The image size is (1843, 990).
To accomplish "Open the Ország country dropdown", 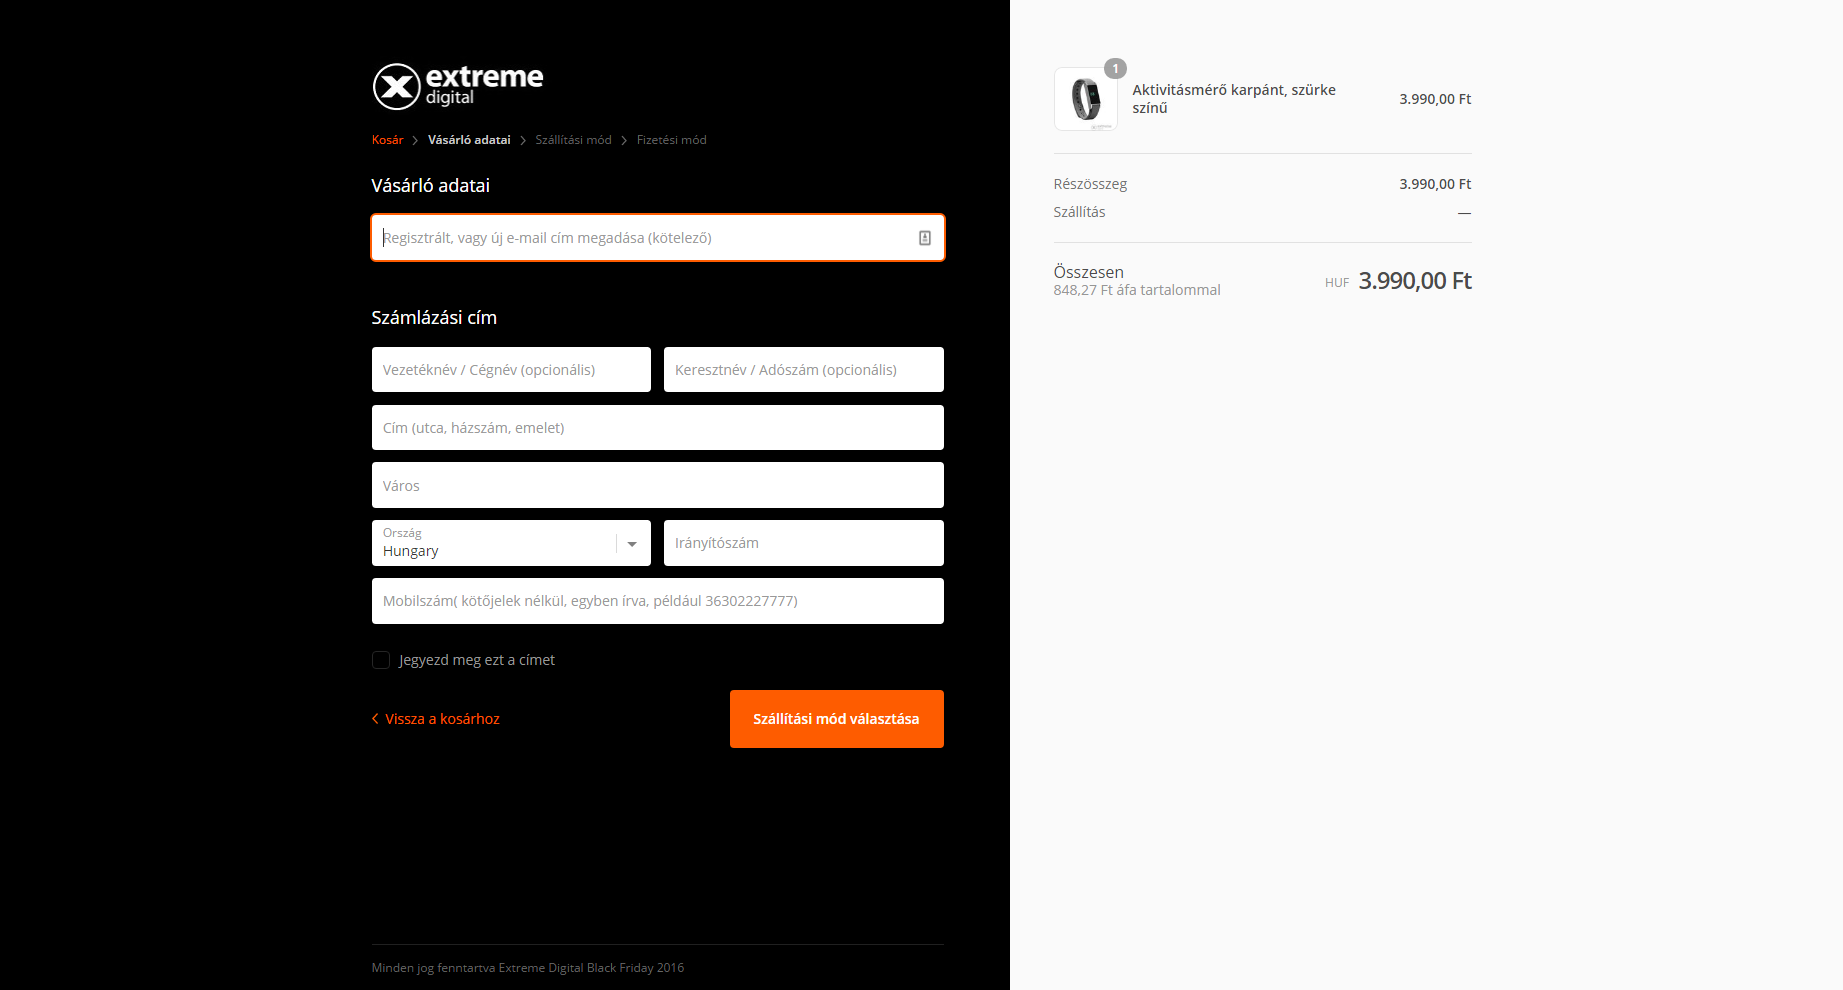I will 495,543.
